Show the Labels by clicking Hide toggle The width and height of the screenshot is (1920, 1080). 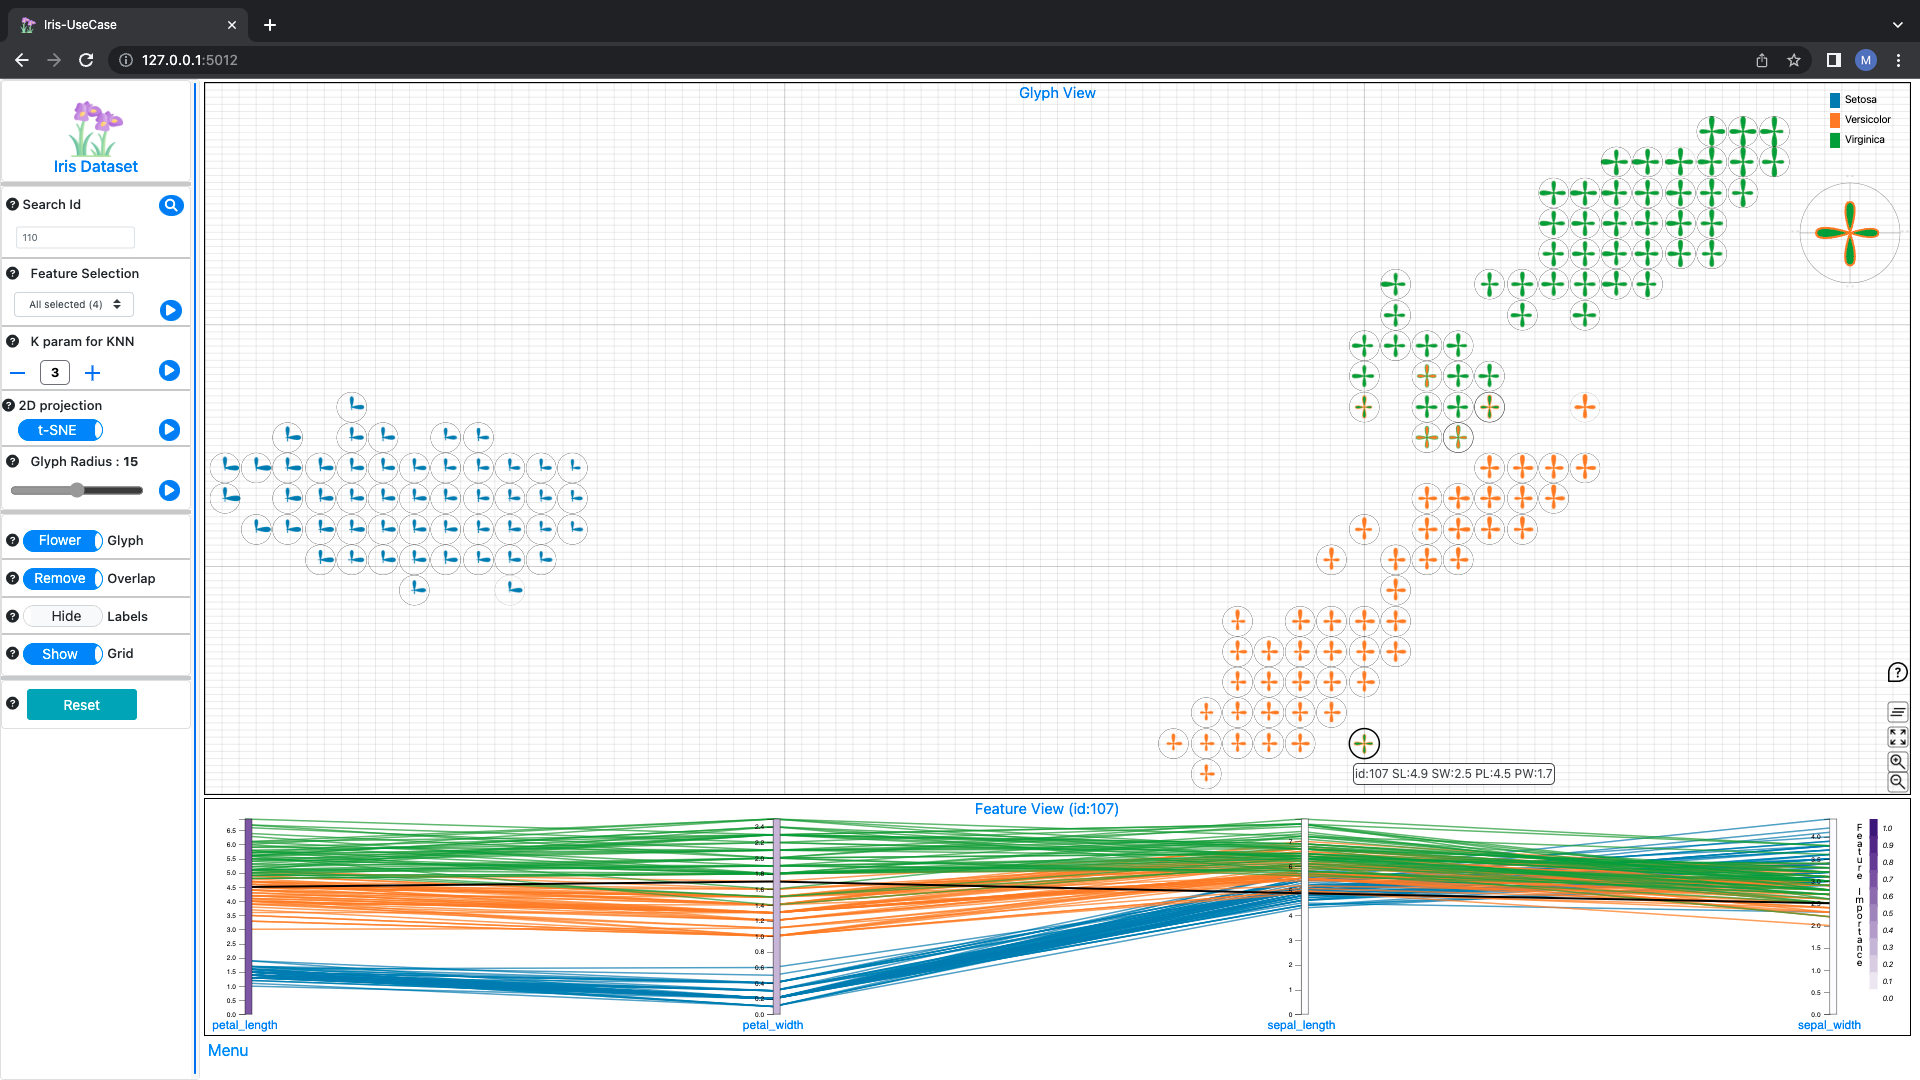coord(63,616)
